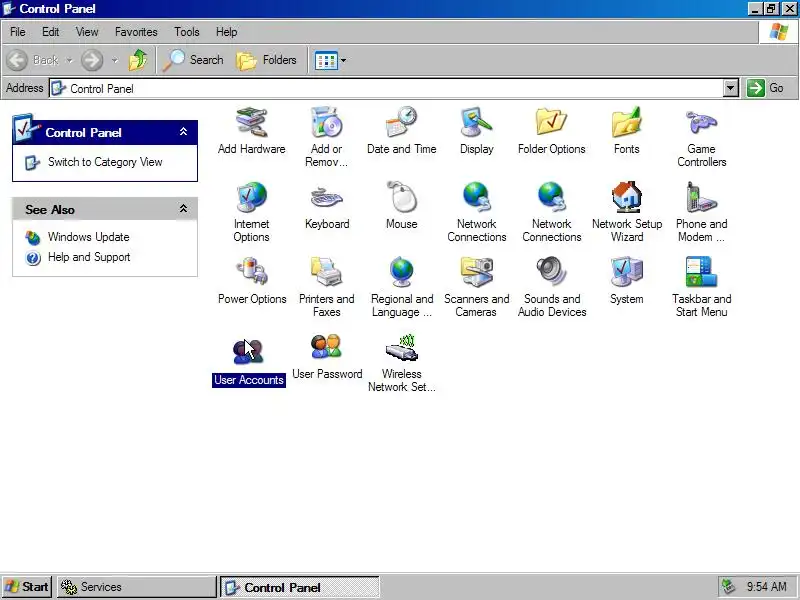Open the Add Hardware icon
The height and width of the screenshot is (600, 800).
click(251, 123)
